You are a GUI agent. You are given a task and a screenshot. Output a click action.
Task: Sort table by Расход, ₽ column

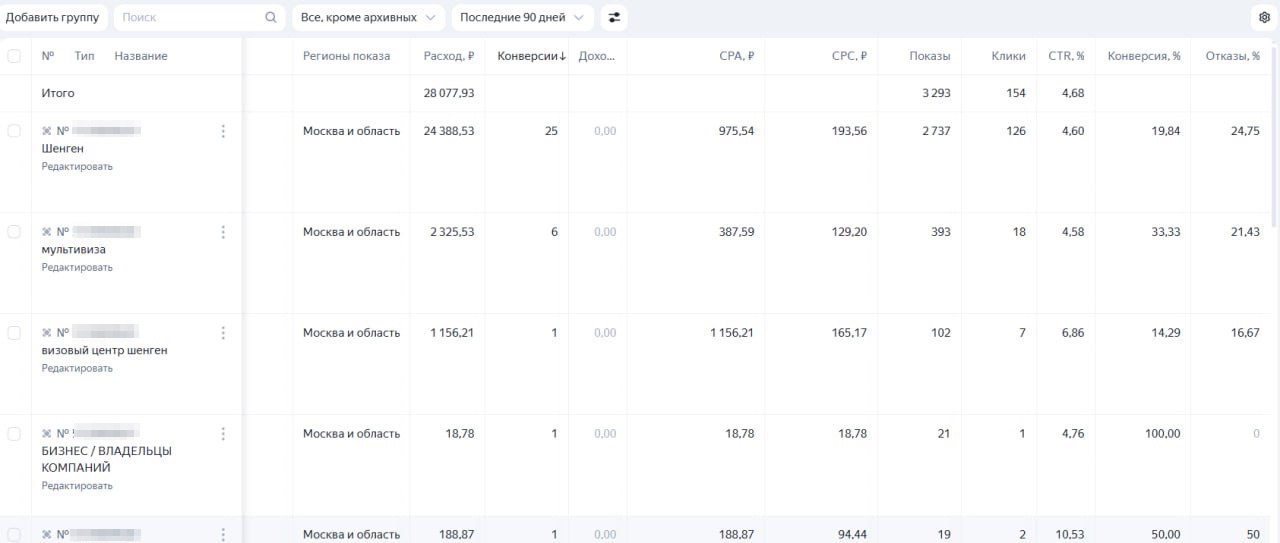click(x=448, y=56)
